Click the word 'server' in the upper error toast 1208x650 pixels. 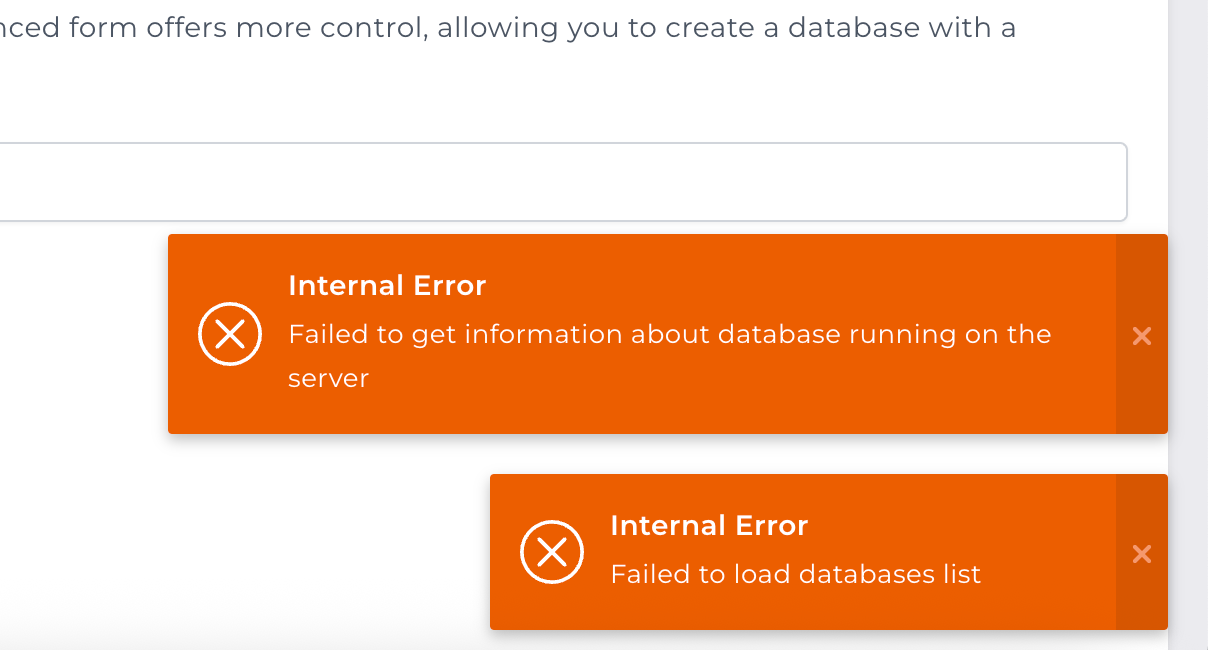329,379
